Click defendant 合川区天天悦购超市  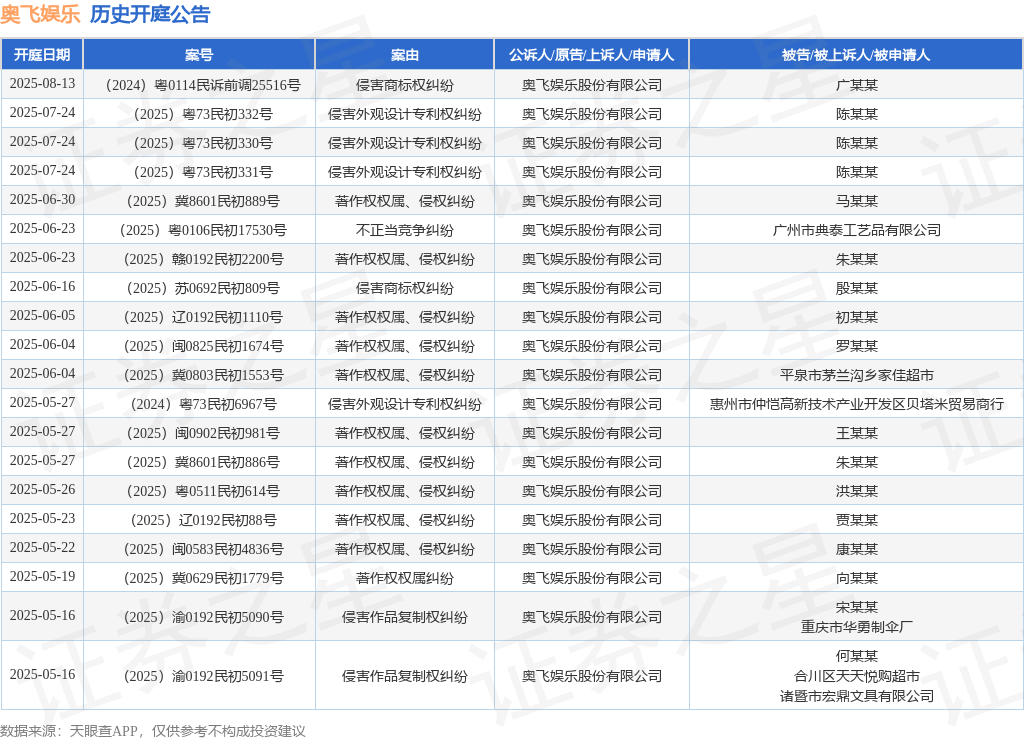tap(857, 676)
